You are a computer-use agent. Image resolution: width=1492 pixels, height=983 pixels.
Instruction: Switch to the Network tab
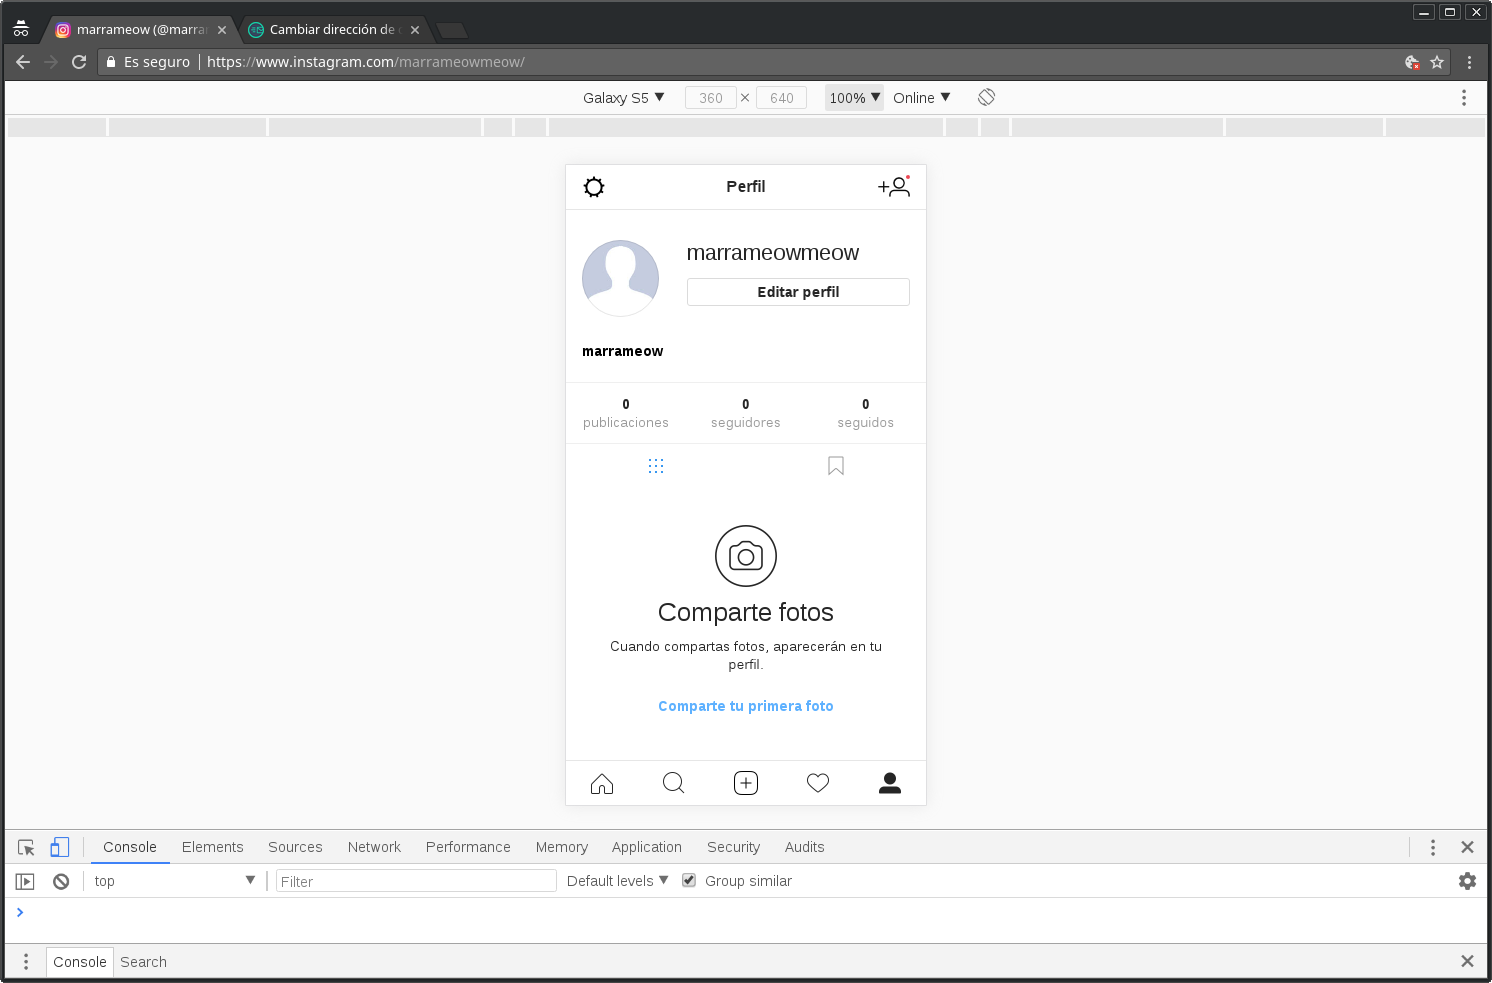pyautogui.click(x=374, y=847)
